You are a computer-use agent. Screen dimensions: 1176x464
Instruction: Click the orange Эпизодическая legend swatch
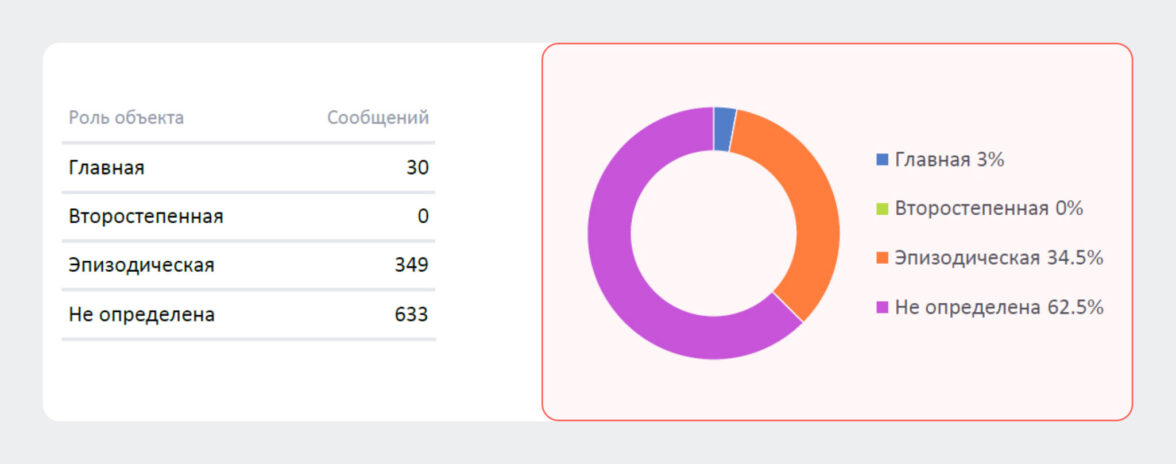click(x=881, y=258)
